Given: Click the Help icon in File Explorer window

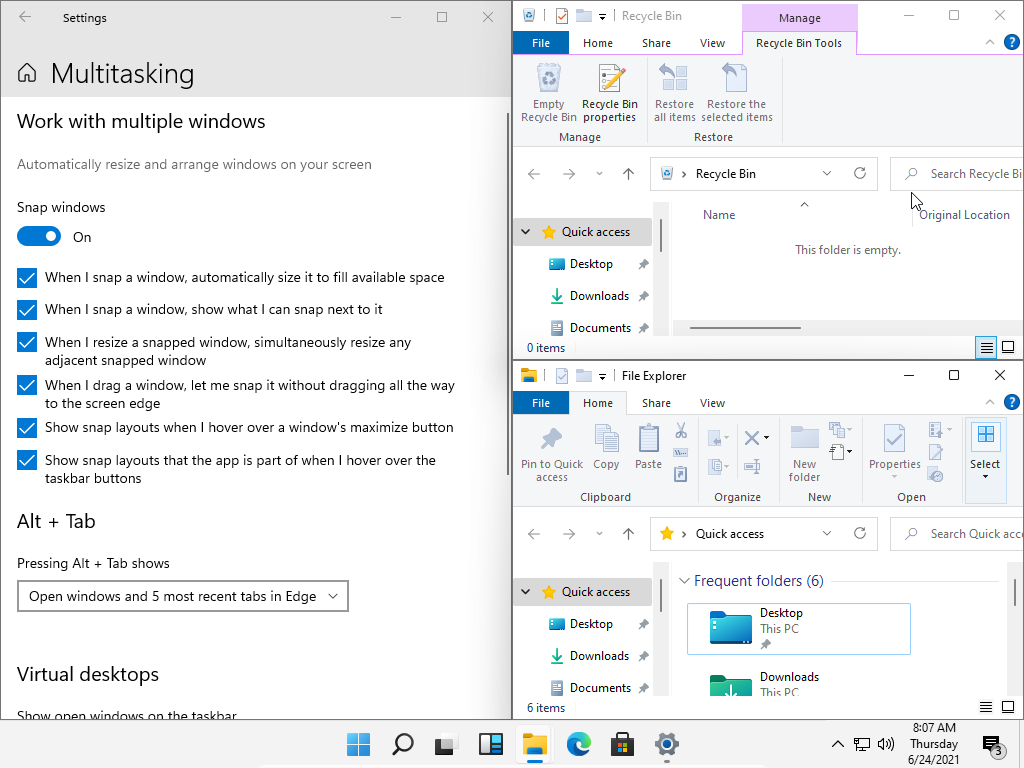Looking at the screenshot, I should [x=1011, y=402].
